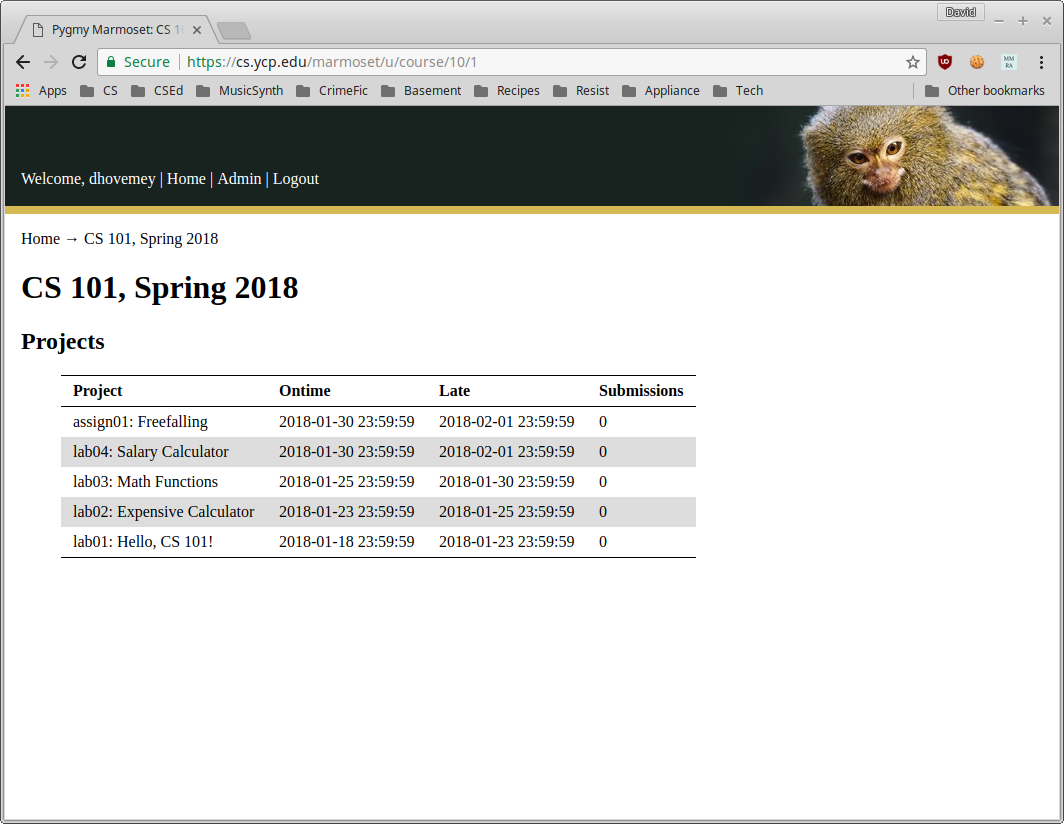Open the CS bookmarks folder
The height and width of the screenshot is (824, 1064).
pos(99,90)
